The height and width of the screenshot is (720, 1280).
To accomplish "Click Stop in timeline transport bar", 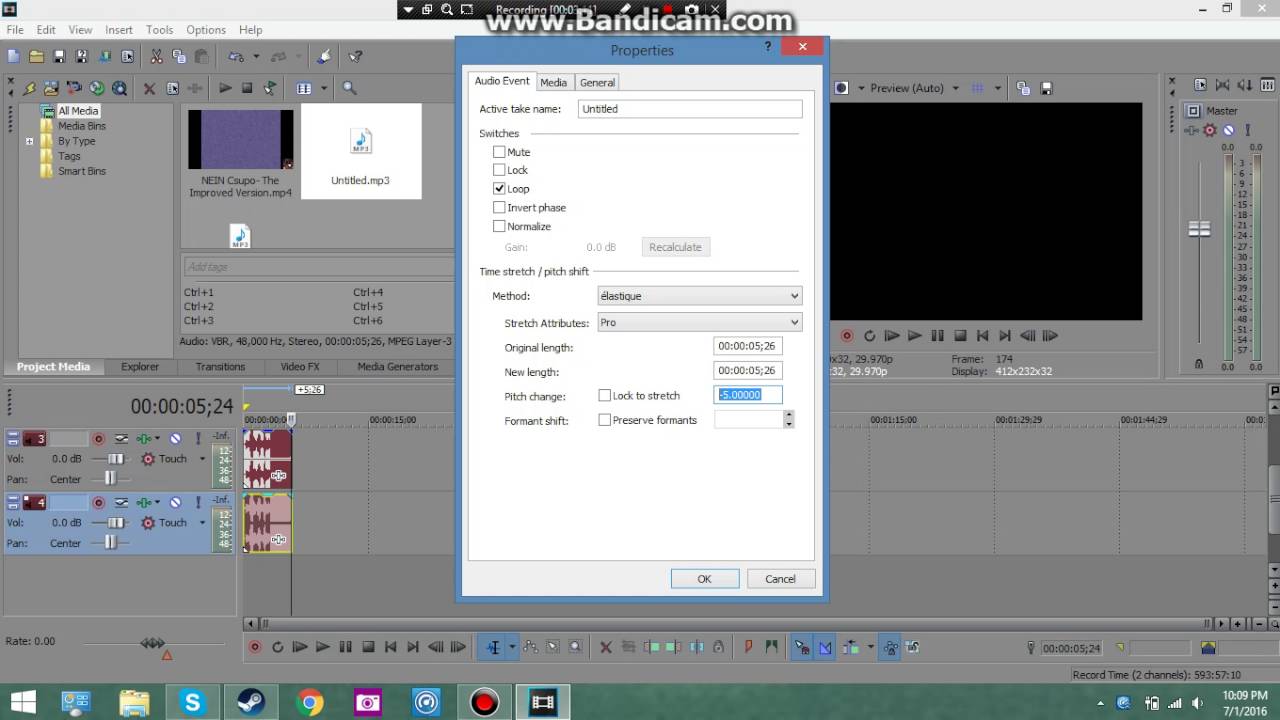I will 368,647.
